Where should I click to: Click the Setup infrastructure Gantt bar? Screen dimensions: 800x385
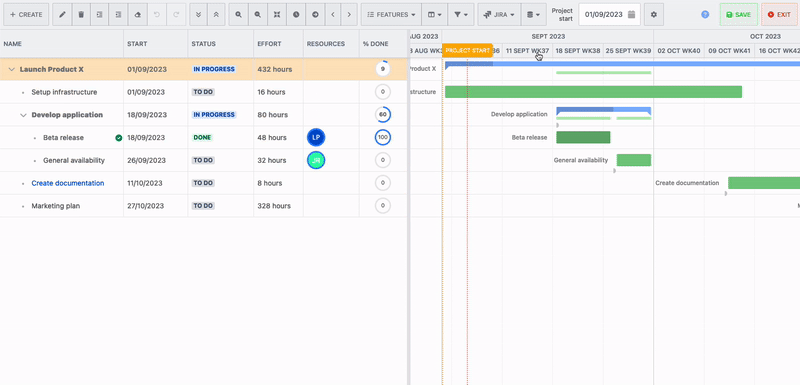(593, 92)
